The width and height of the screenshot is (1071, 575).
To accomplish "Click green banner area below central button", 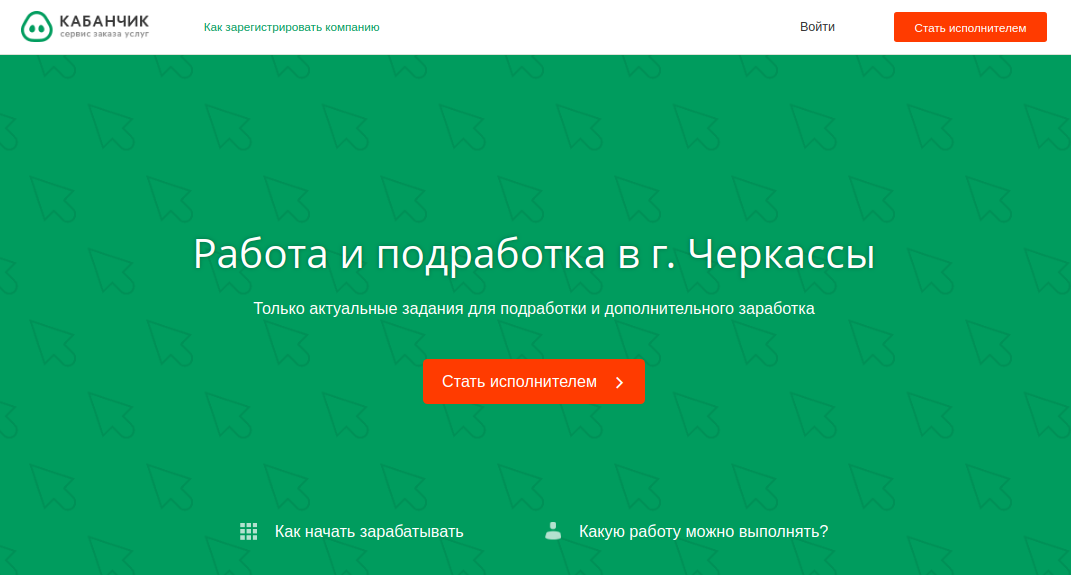I will 534,455.
